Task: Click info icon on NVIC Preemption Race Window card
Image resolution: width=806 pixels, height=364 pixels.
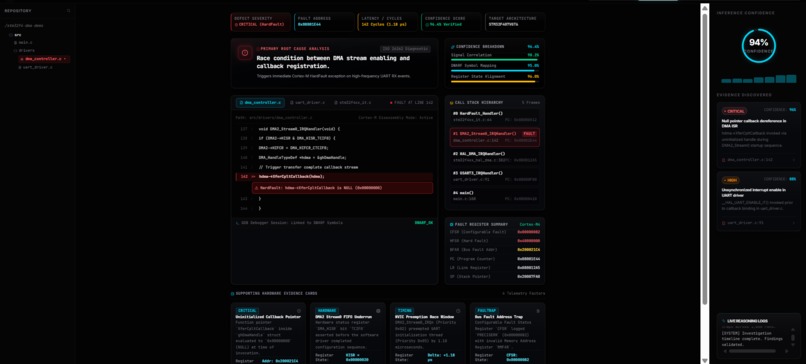Action: click(x=458, y=311)
